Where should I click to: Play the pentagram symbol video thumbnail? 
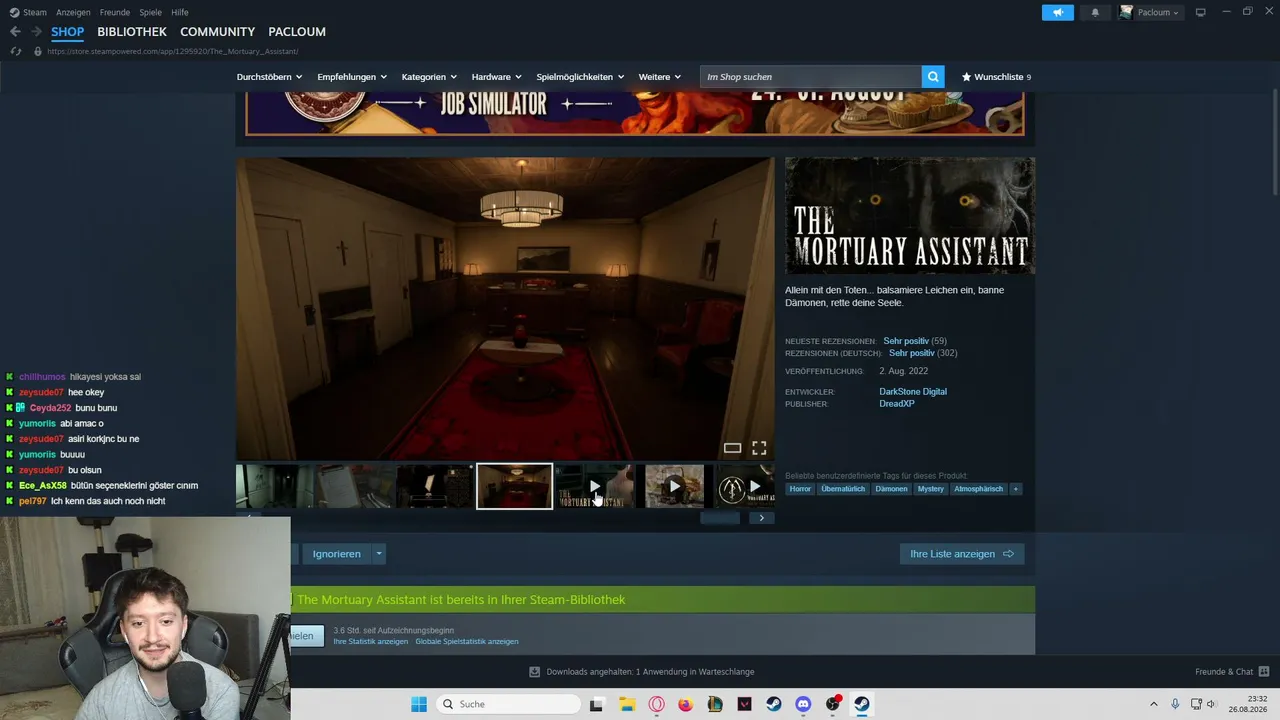(746, 486)
